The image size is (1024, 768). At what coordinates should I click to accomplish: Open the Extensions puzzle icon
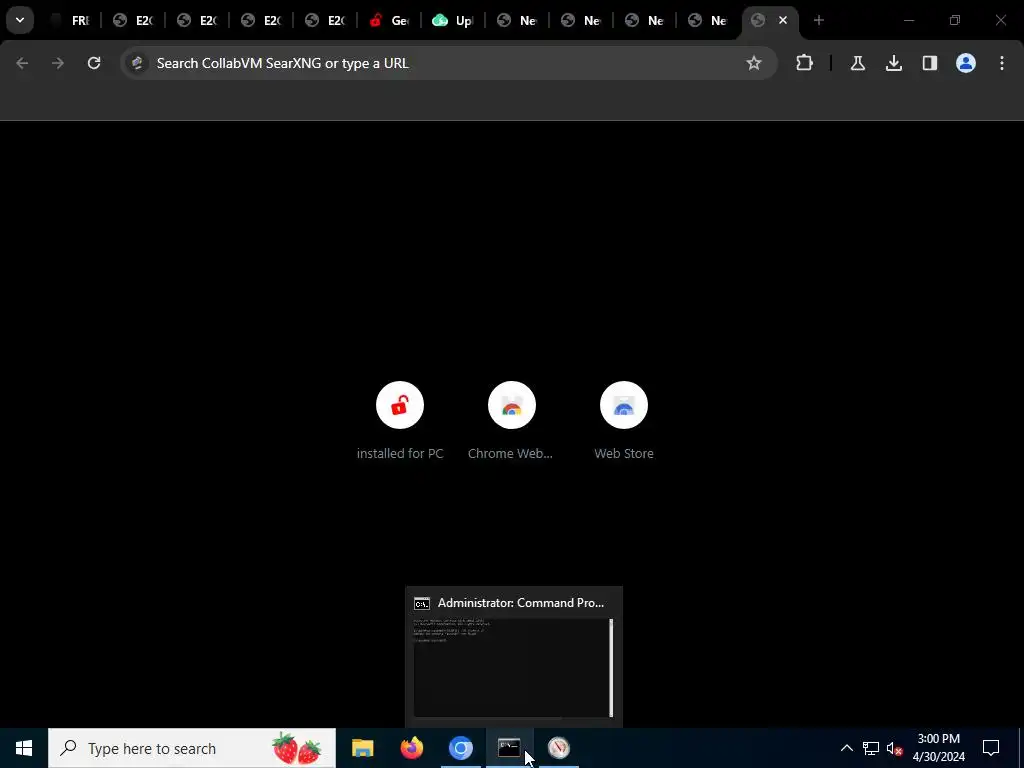805,63
